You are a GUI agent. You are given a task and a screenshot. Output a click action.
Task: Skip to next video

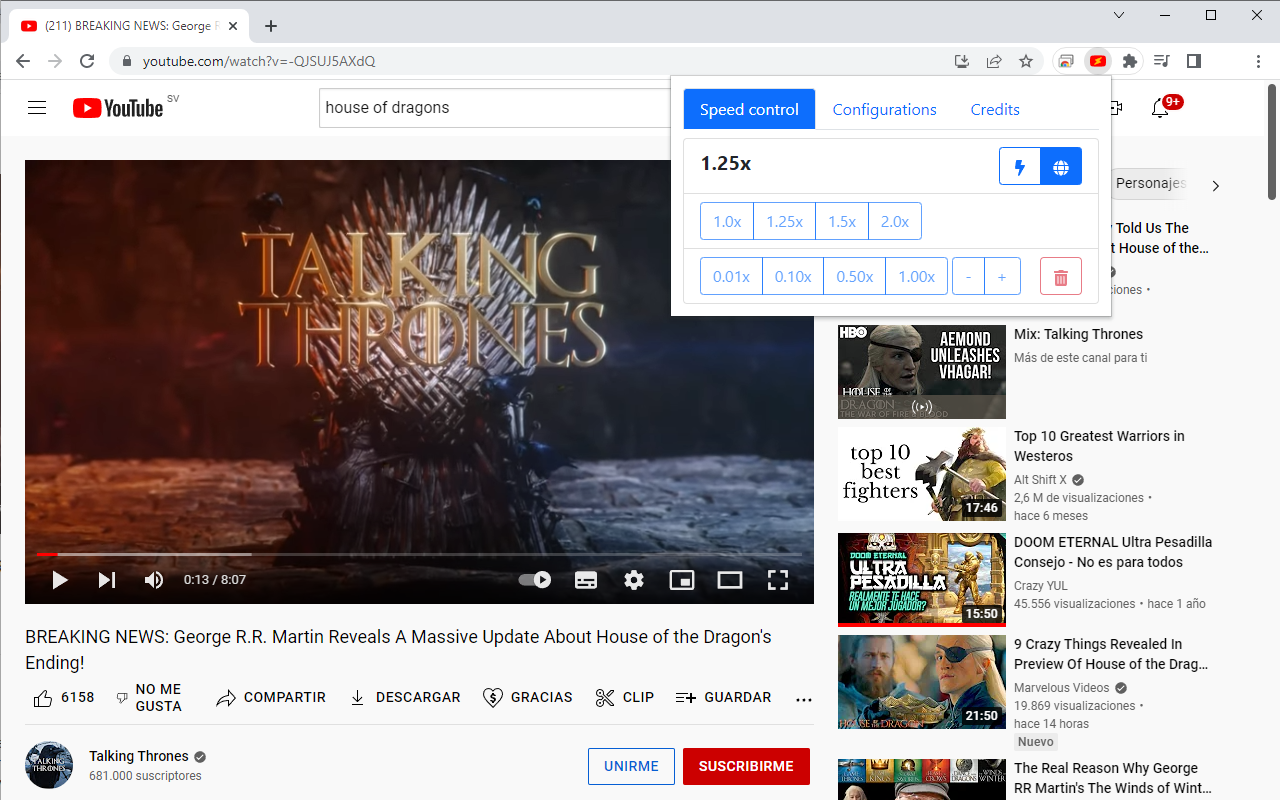click(x=107, y=580)
